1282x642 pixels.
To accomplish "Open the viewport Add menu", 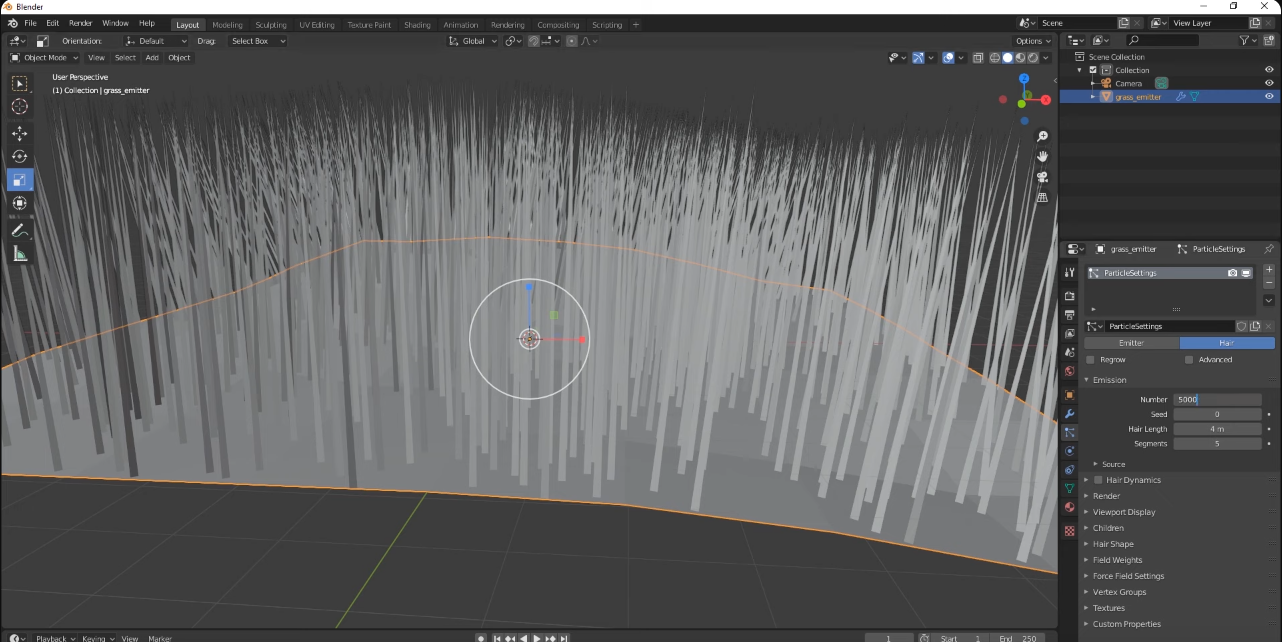I will click(152, 57).
